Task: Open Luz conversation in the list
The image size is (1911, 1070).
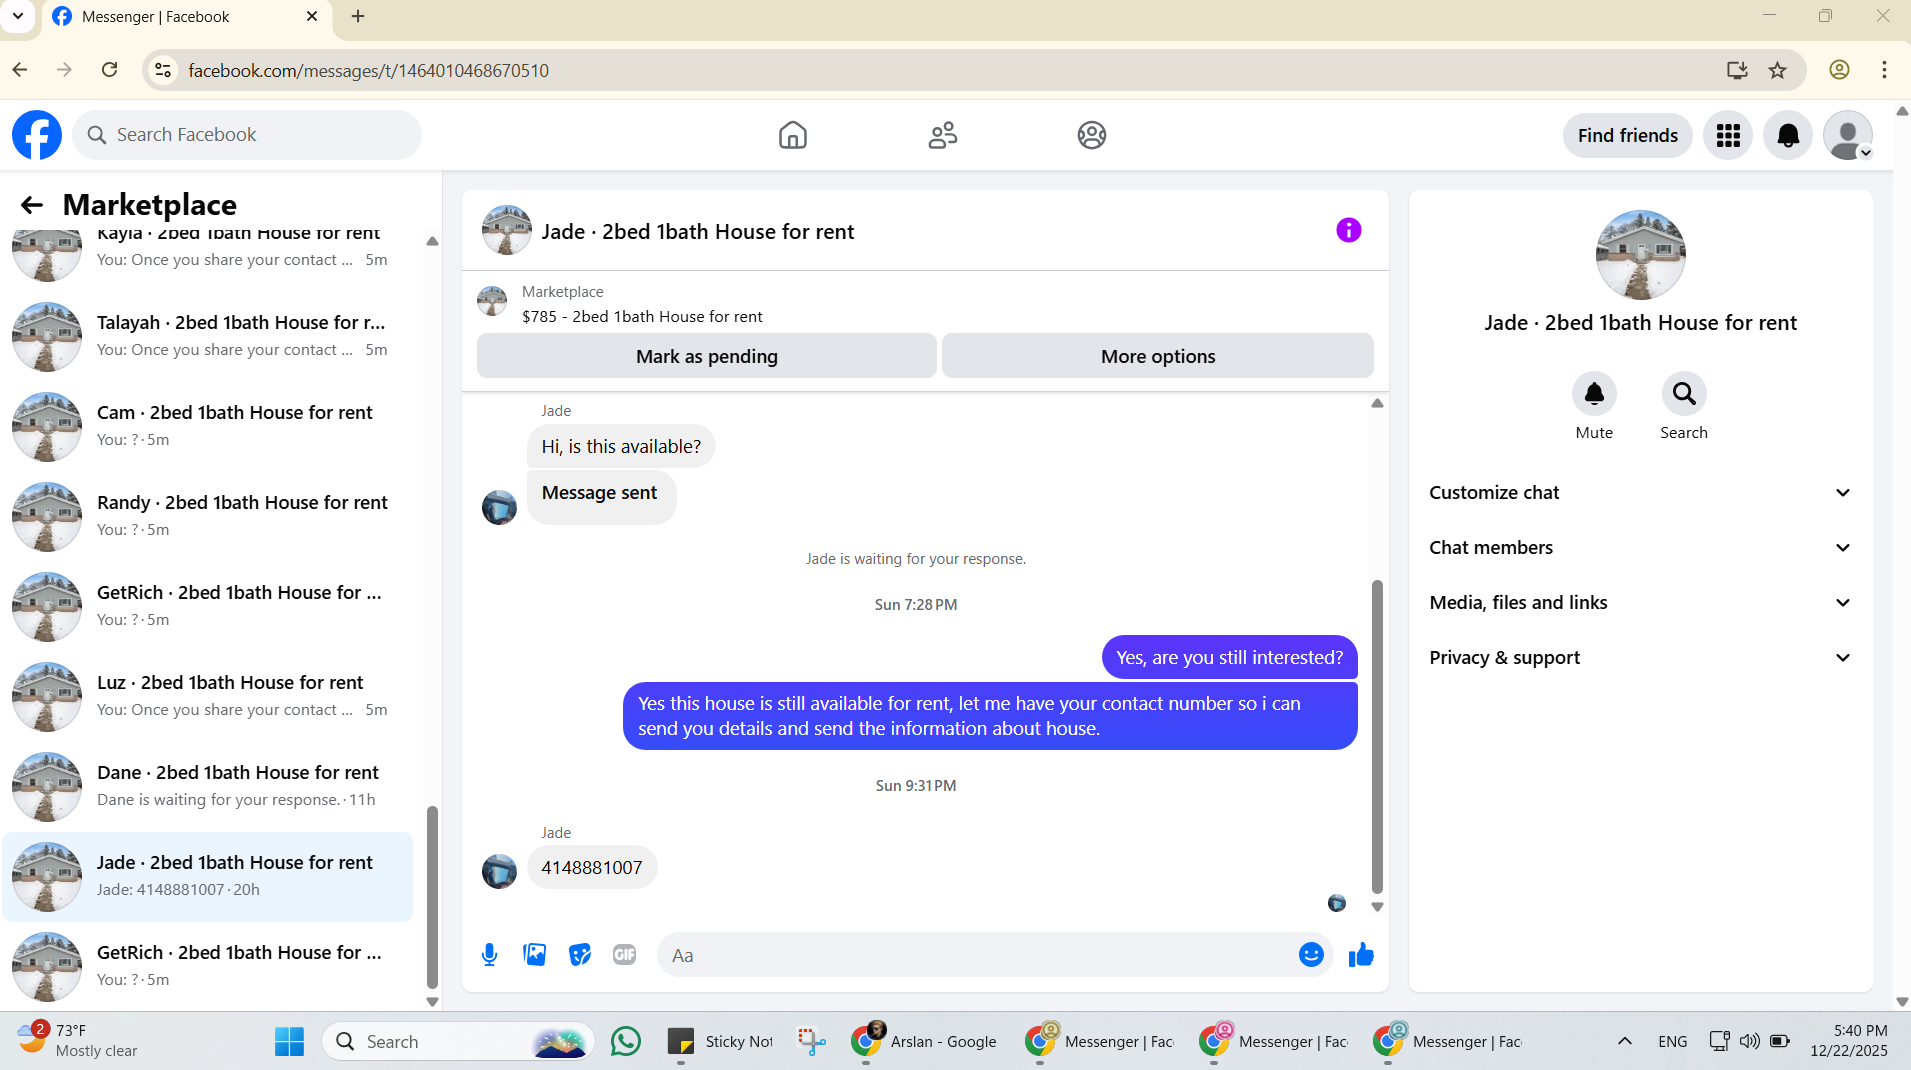Action: pyautogui.click(x=207, y=697)
